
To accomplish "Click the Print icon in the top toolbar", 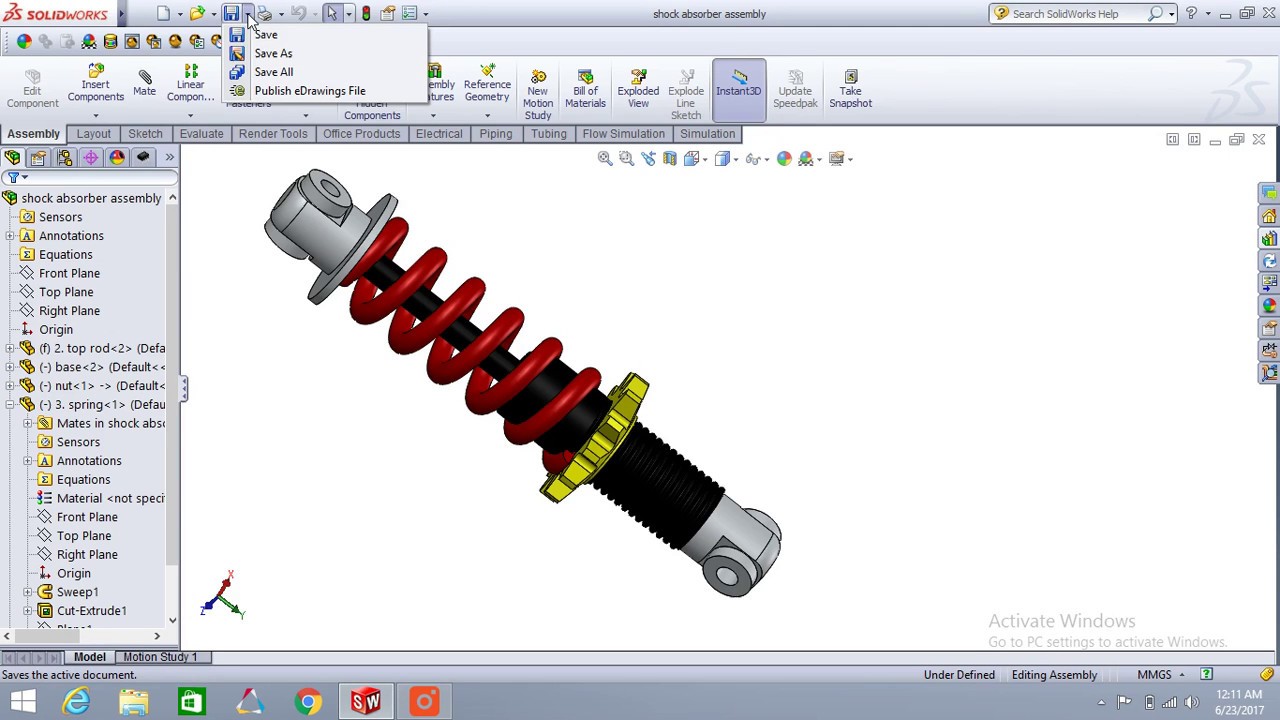I will (265, 13).
